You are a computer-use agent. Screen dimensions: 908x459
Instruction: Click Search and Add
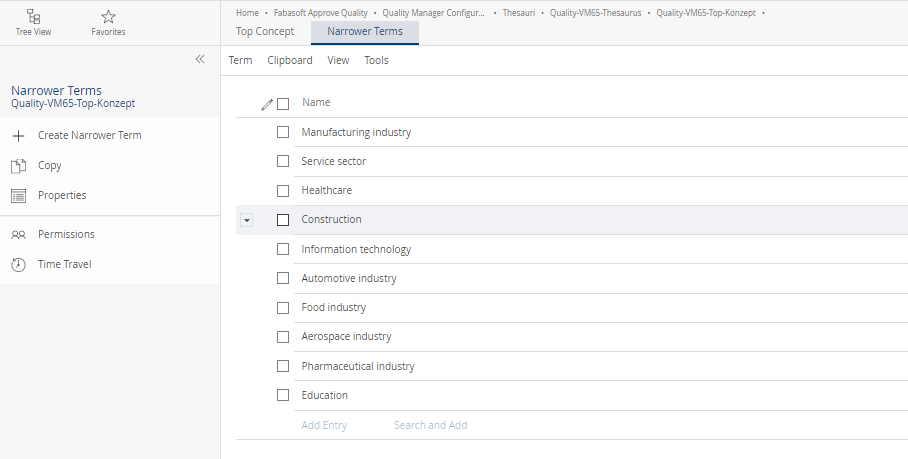(430, 425)
